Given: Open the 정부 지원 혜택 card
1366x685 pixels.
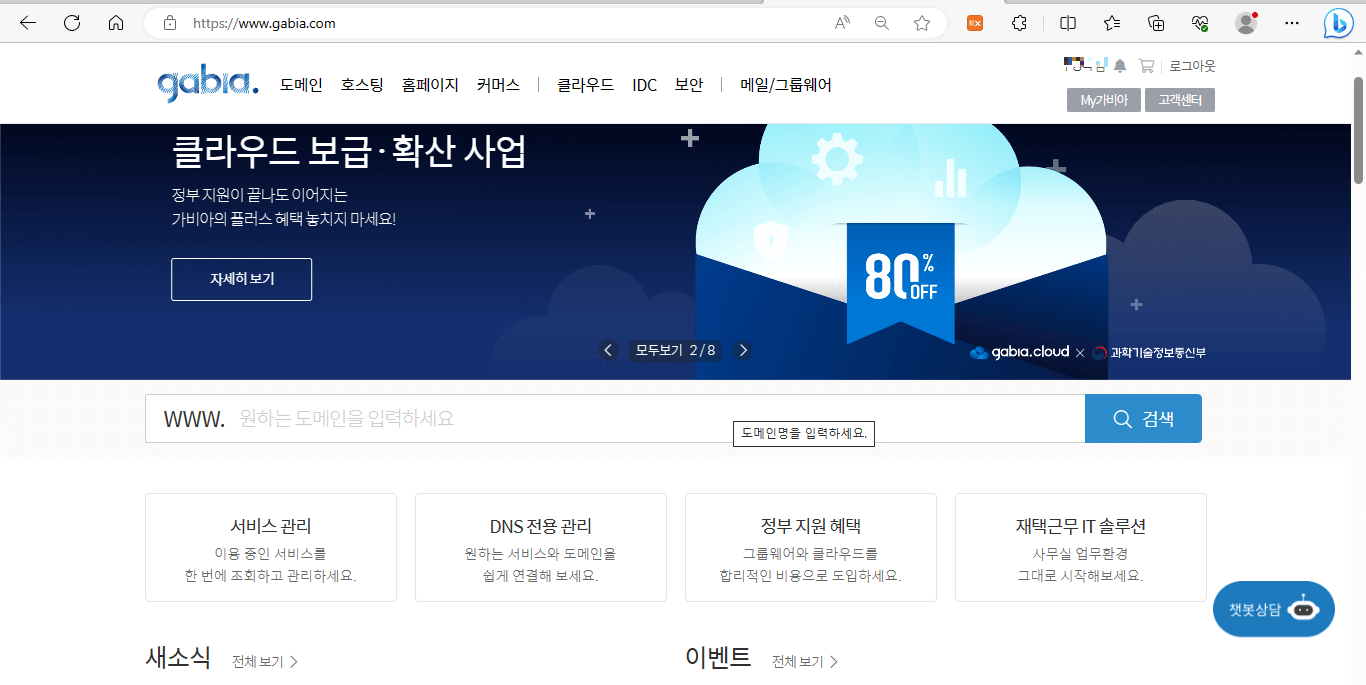Looking at the screenshot, I should click(x=811, y=547).
